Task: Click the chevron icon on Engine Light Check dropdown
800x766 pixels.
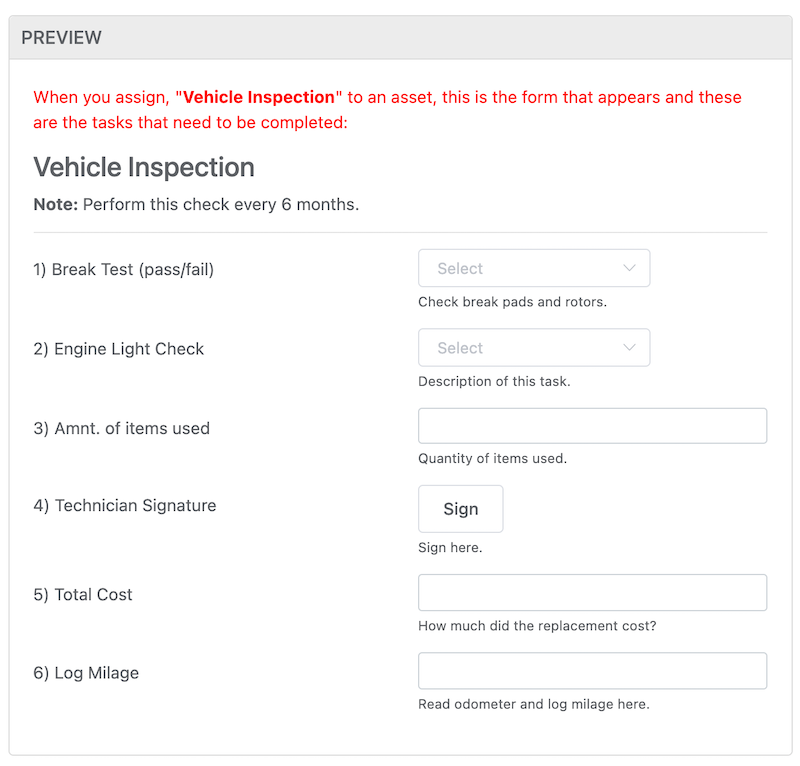Action: [630, 347]
